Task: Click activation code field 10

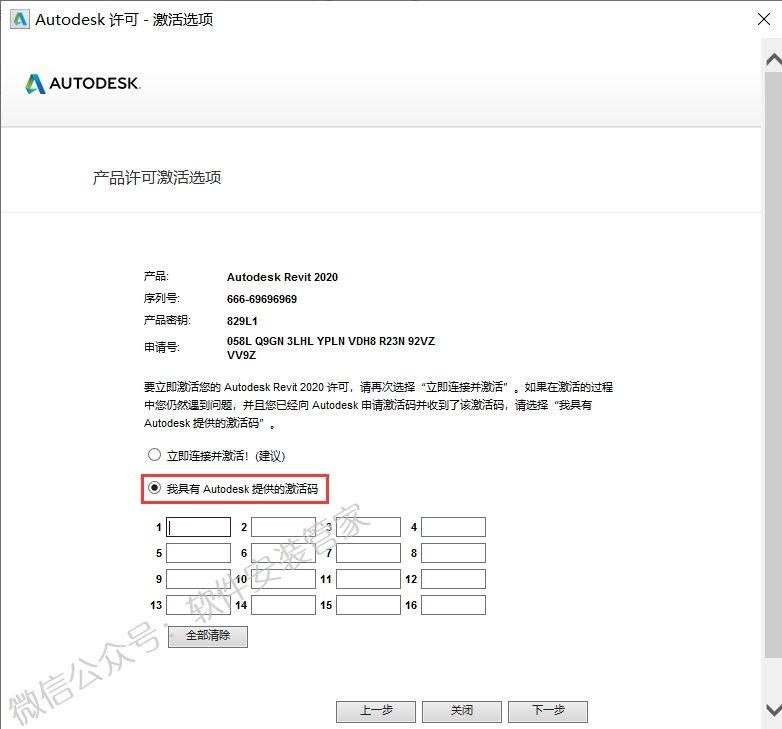Action: (x=283, y=579)
